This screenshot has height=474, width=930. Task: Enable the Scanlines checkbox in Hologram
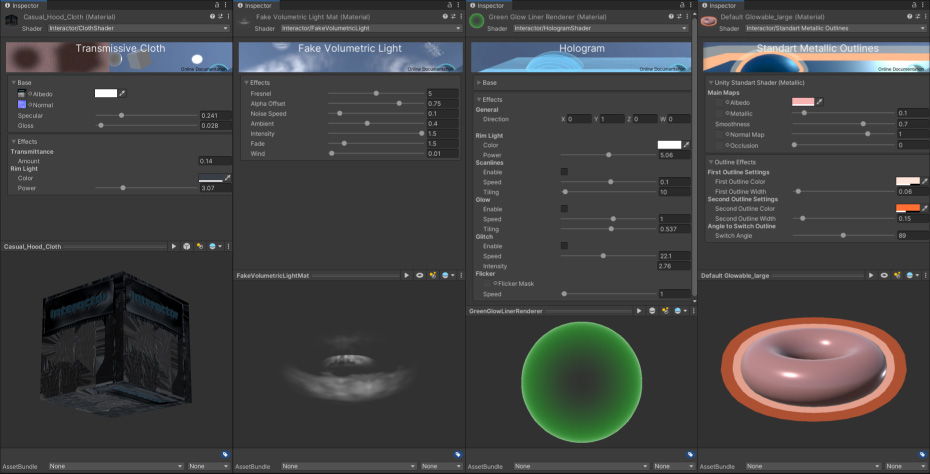pyautogui.click(x=564, y=172)
